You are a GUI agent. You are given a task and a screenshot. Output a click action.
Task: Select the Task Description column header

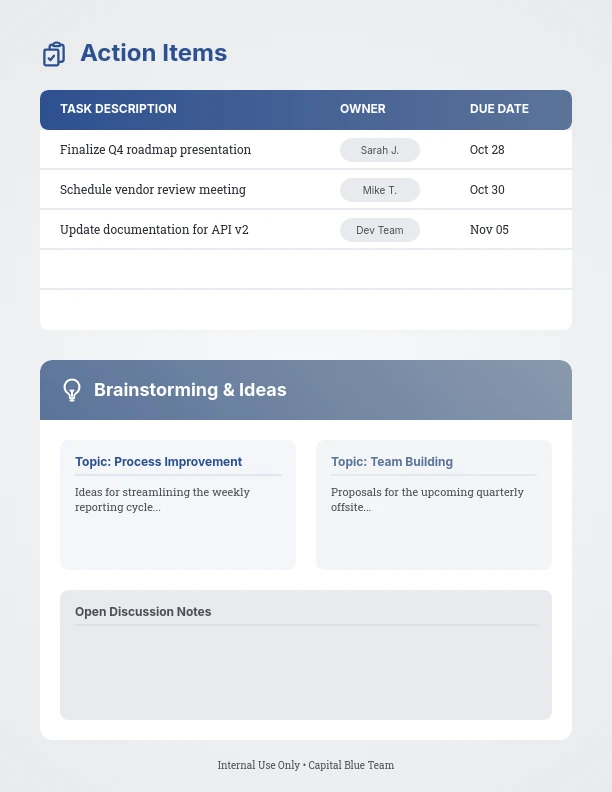click(x=118, y=109)
